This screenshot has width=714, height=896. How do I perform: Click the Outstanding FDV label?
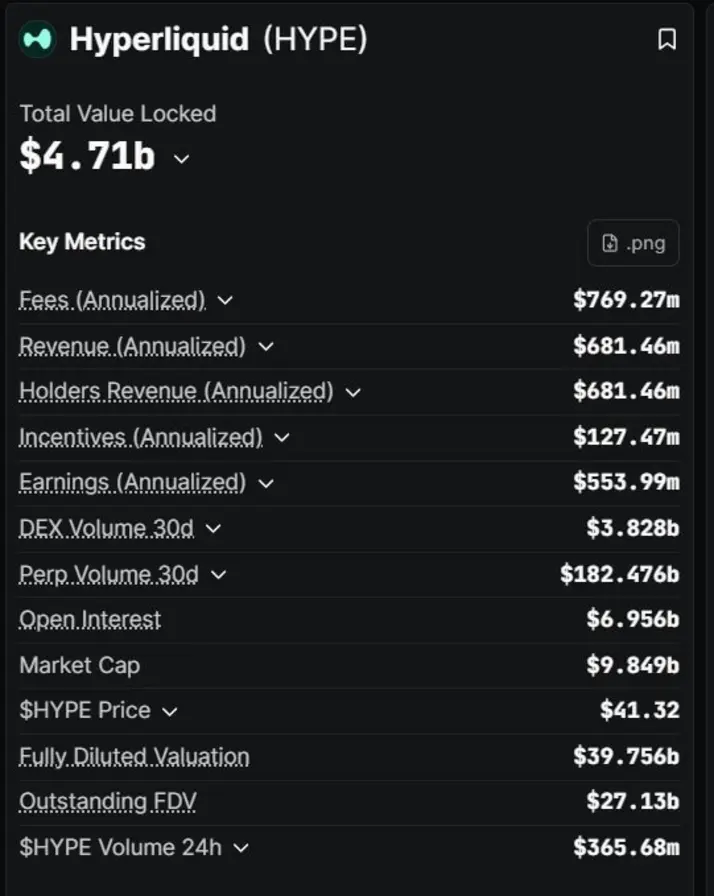tap(108, 802)
